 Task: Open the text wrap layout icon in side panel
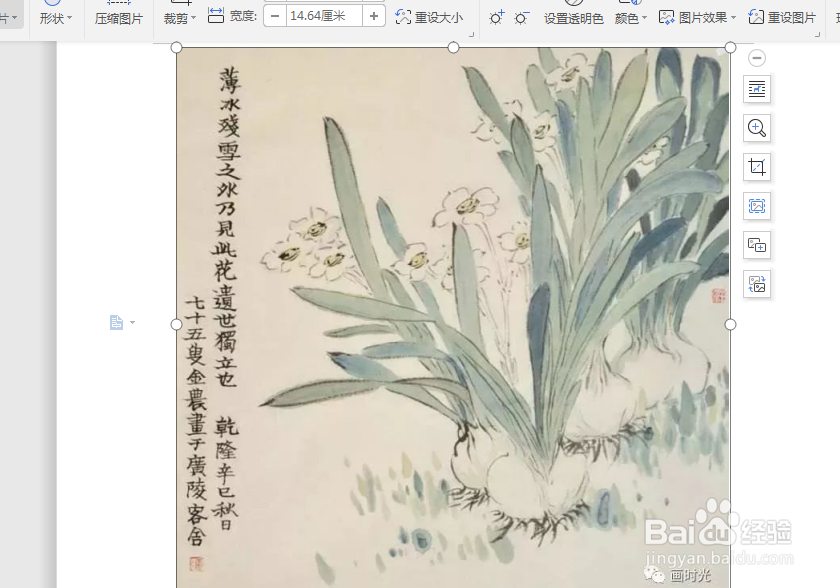(756, 89)
